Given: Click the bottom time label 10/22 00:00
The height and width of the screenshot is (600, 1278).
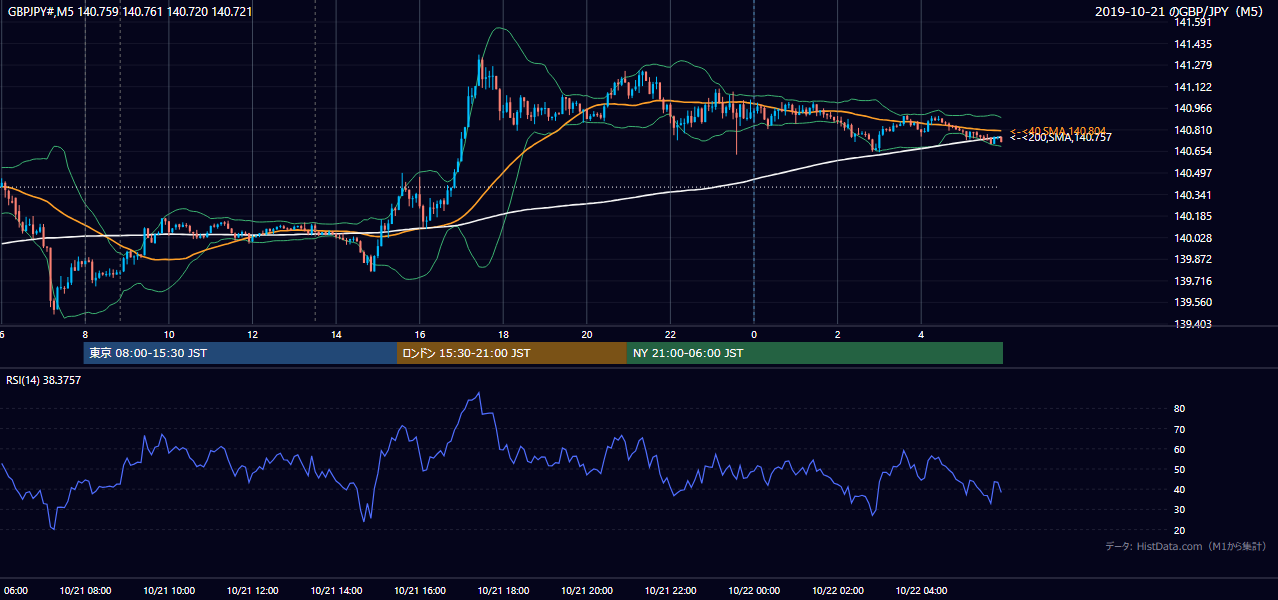Looking at the screenshot, I should coord(754,591).
